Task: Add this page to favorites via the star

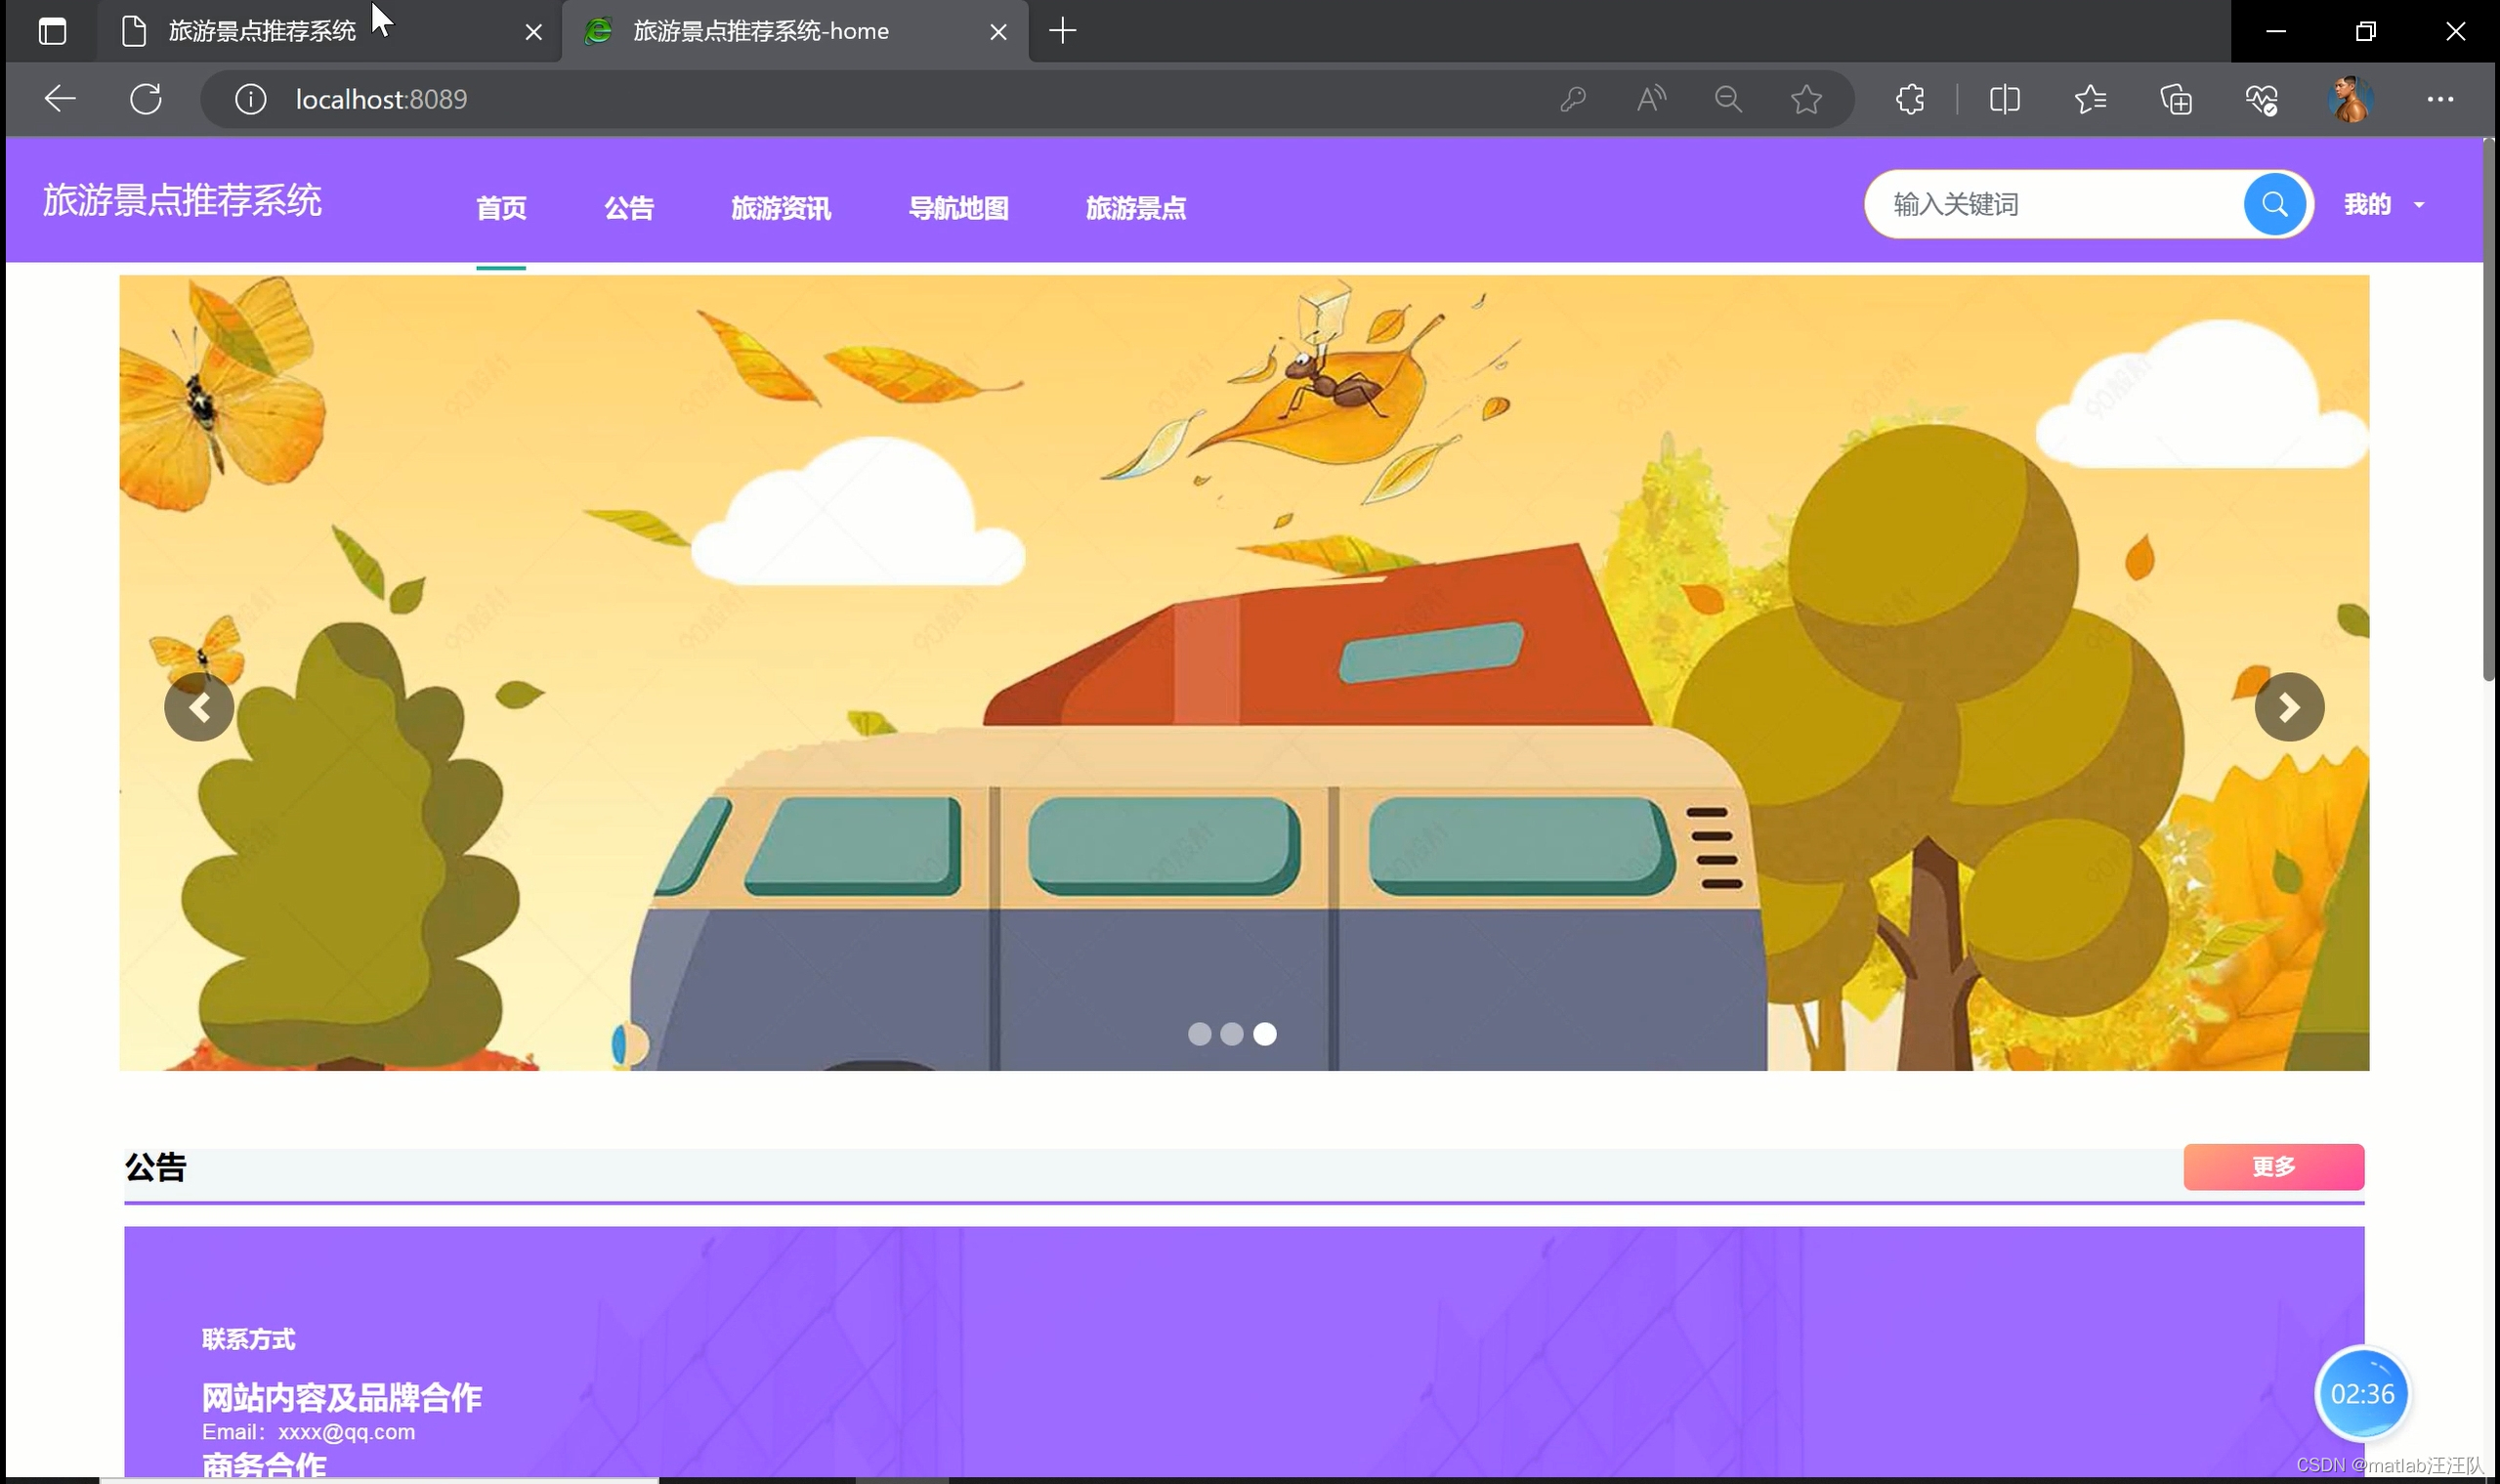Action: [x=1806, y=99]
